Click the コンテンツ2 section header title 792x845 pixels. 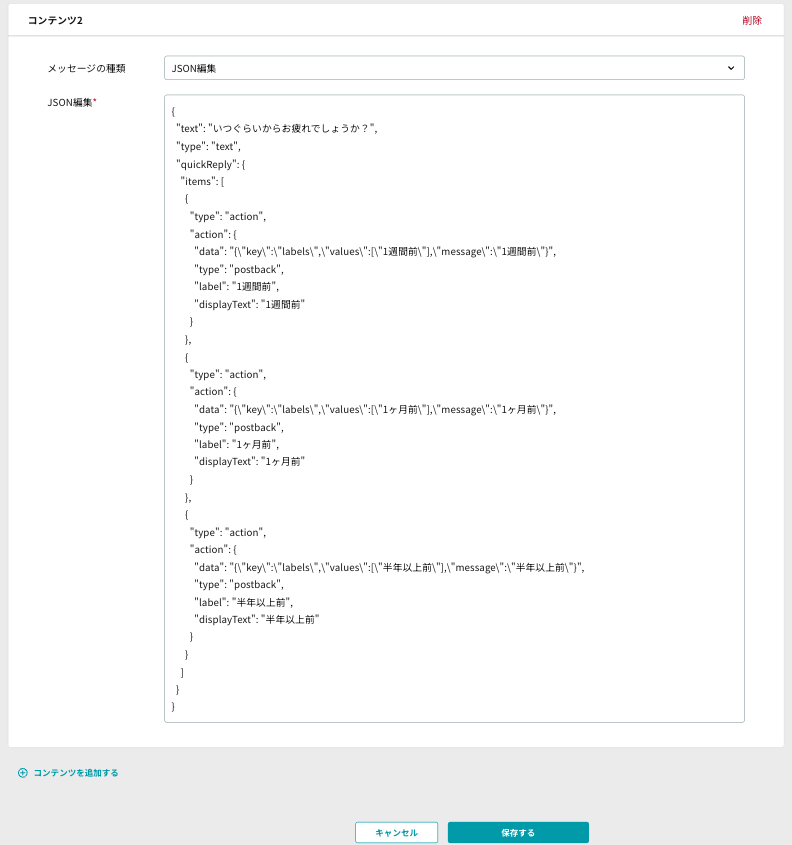(x=55, y=20)
